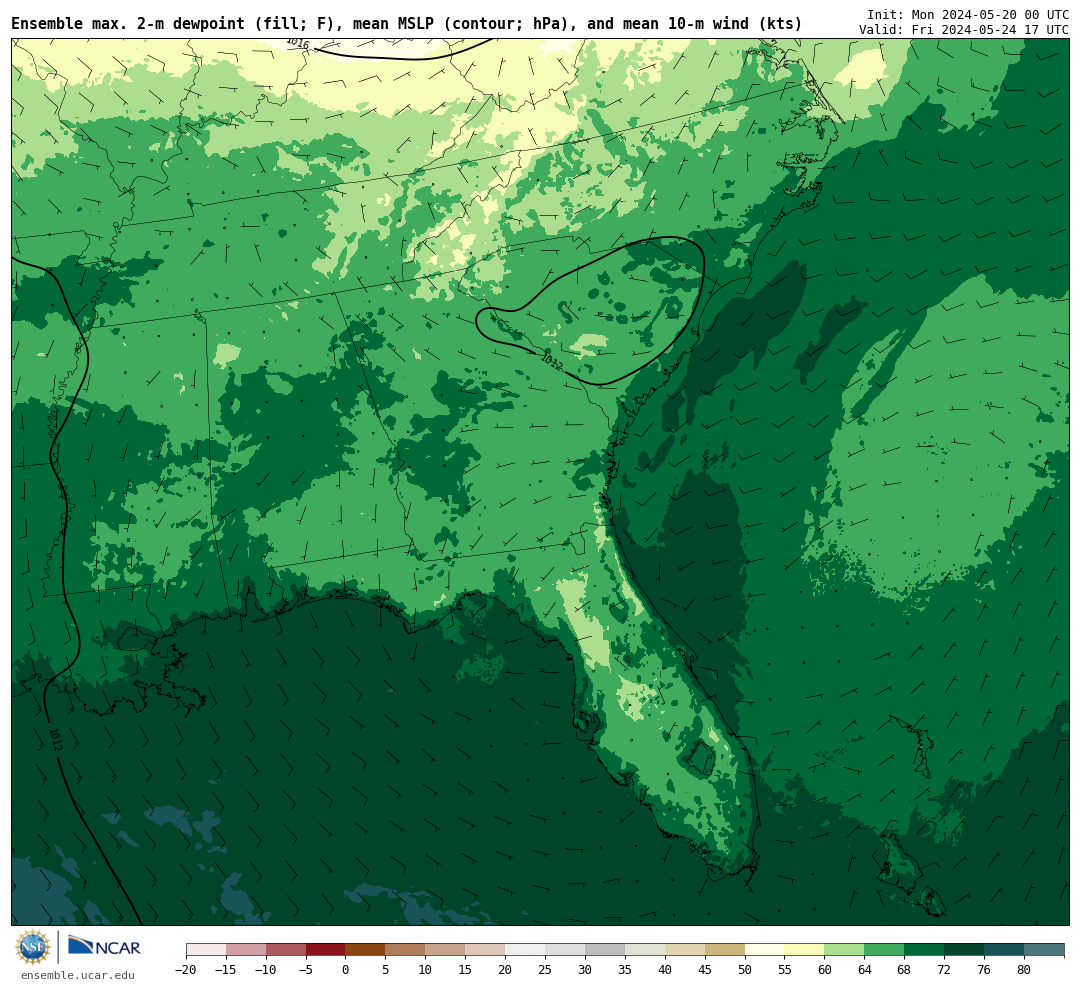Pick the brown swatch between 0 and 5
The width and height of the screenshot is (1080, 988).
tap(366, 949)
